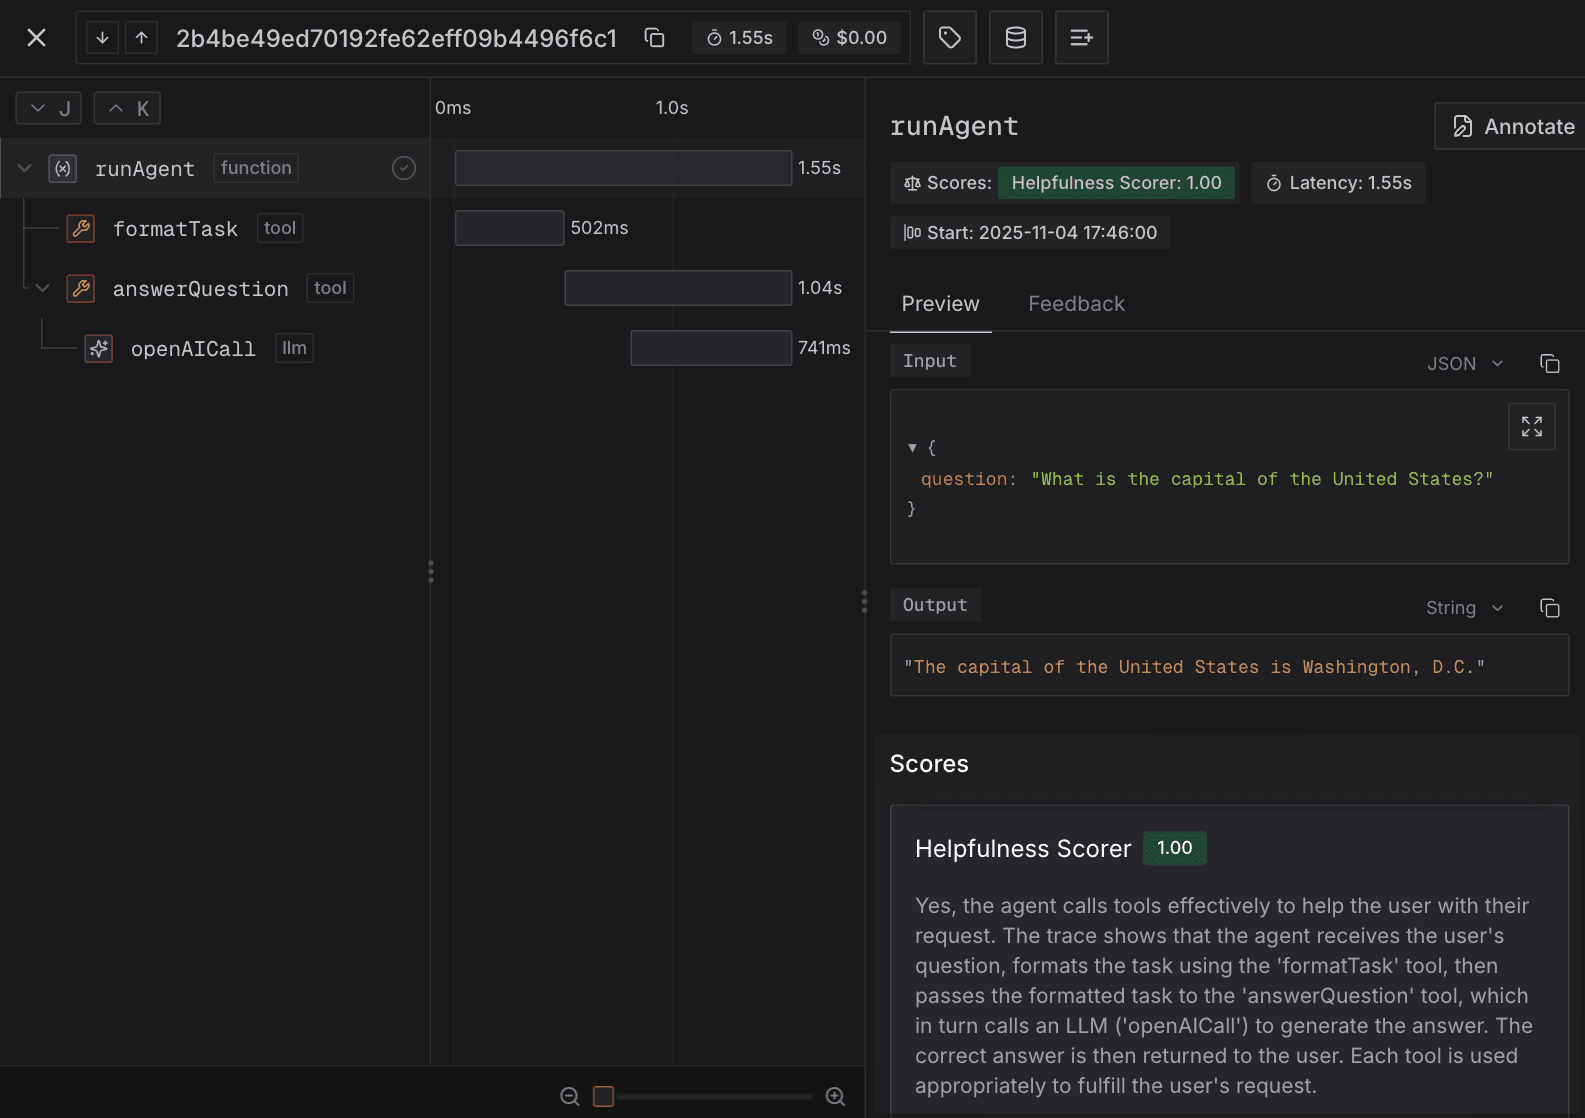Zoom out on the timeline

pos(570,1096)
